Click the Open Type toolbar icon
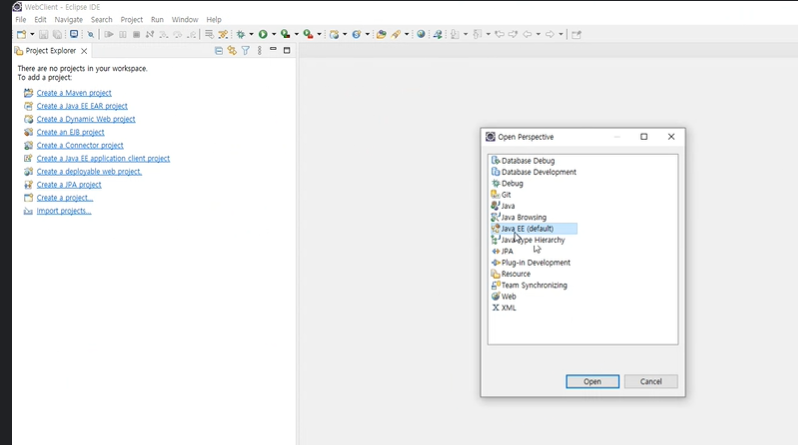798x445 pixels. pyautogui.click(x=381, y=35)
